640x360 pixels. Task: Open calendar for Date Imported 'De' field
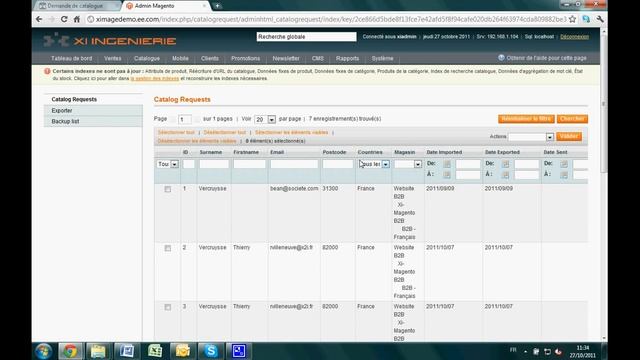(447, 164)
